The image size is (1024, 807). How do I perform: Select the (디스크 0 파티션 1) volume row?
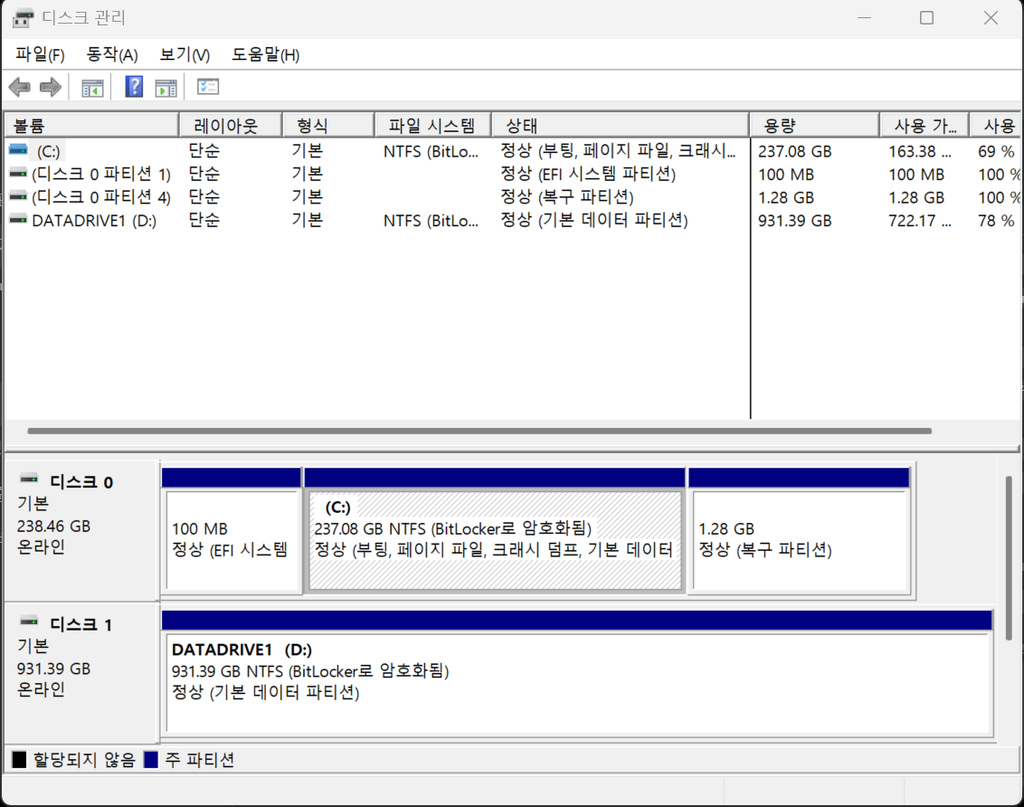512,174
